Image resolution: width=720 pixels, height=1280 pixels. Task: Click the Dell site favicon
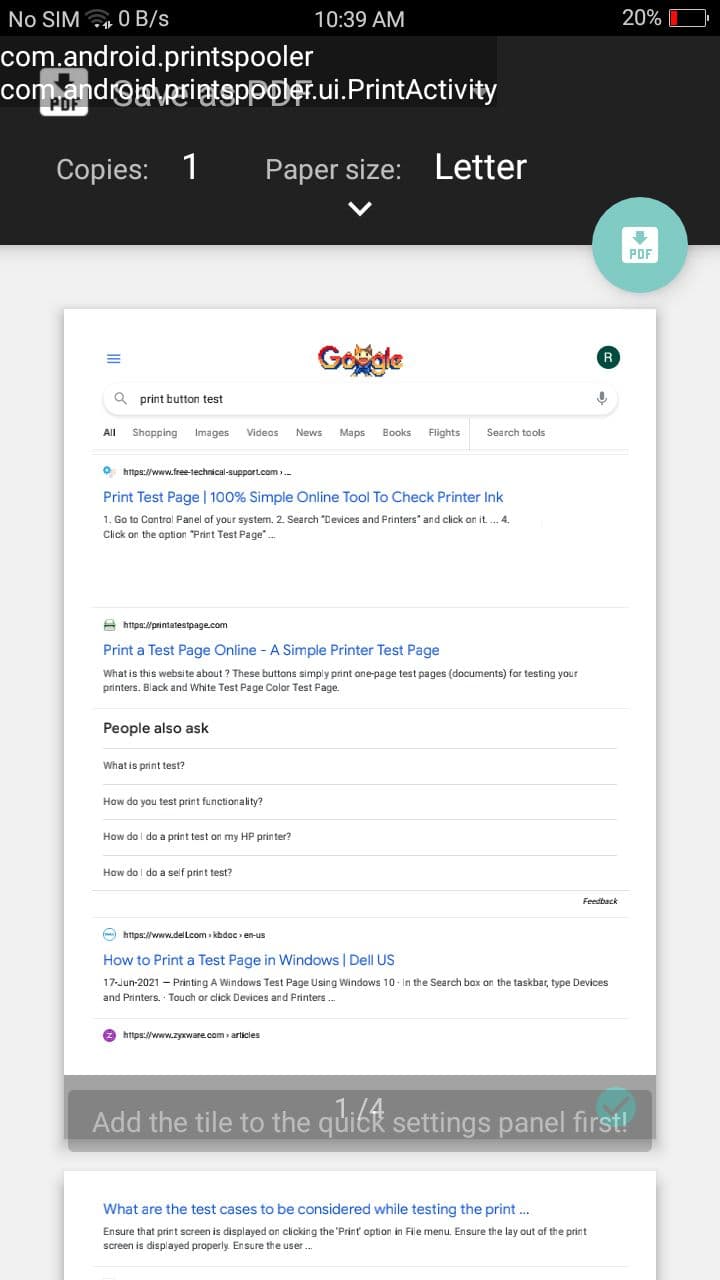(x=110, y=934)
